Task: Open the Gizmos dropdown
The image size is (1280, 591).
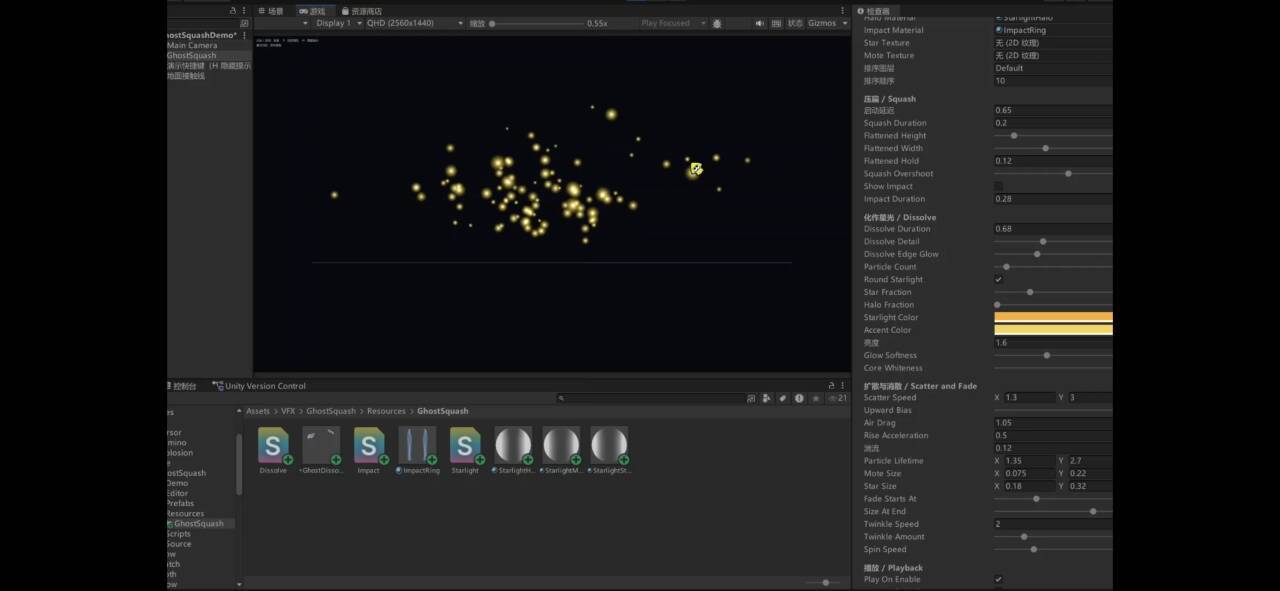Action: pos(827,23)
